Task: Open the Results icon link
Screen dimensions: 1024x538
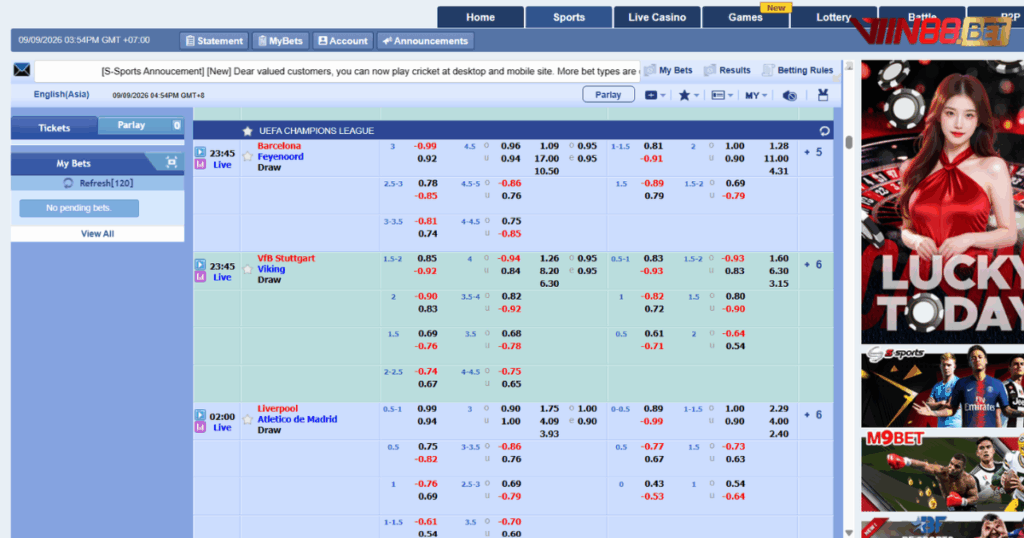Action: pos(710,70)
